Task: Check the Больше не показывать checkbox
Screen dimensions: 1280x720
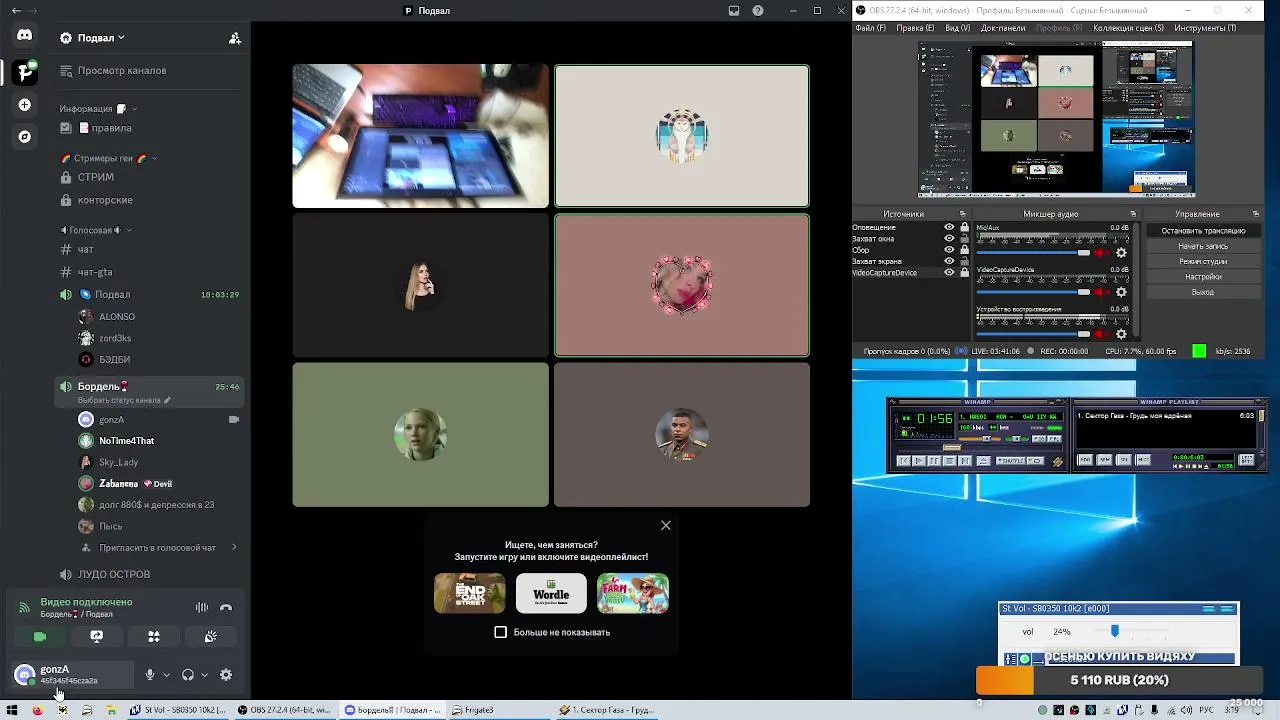Action: [x=501, y=632]
